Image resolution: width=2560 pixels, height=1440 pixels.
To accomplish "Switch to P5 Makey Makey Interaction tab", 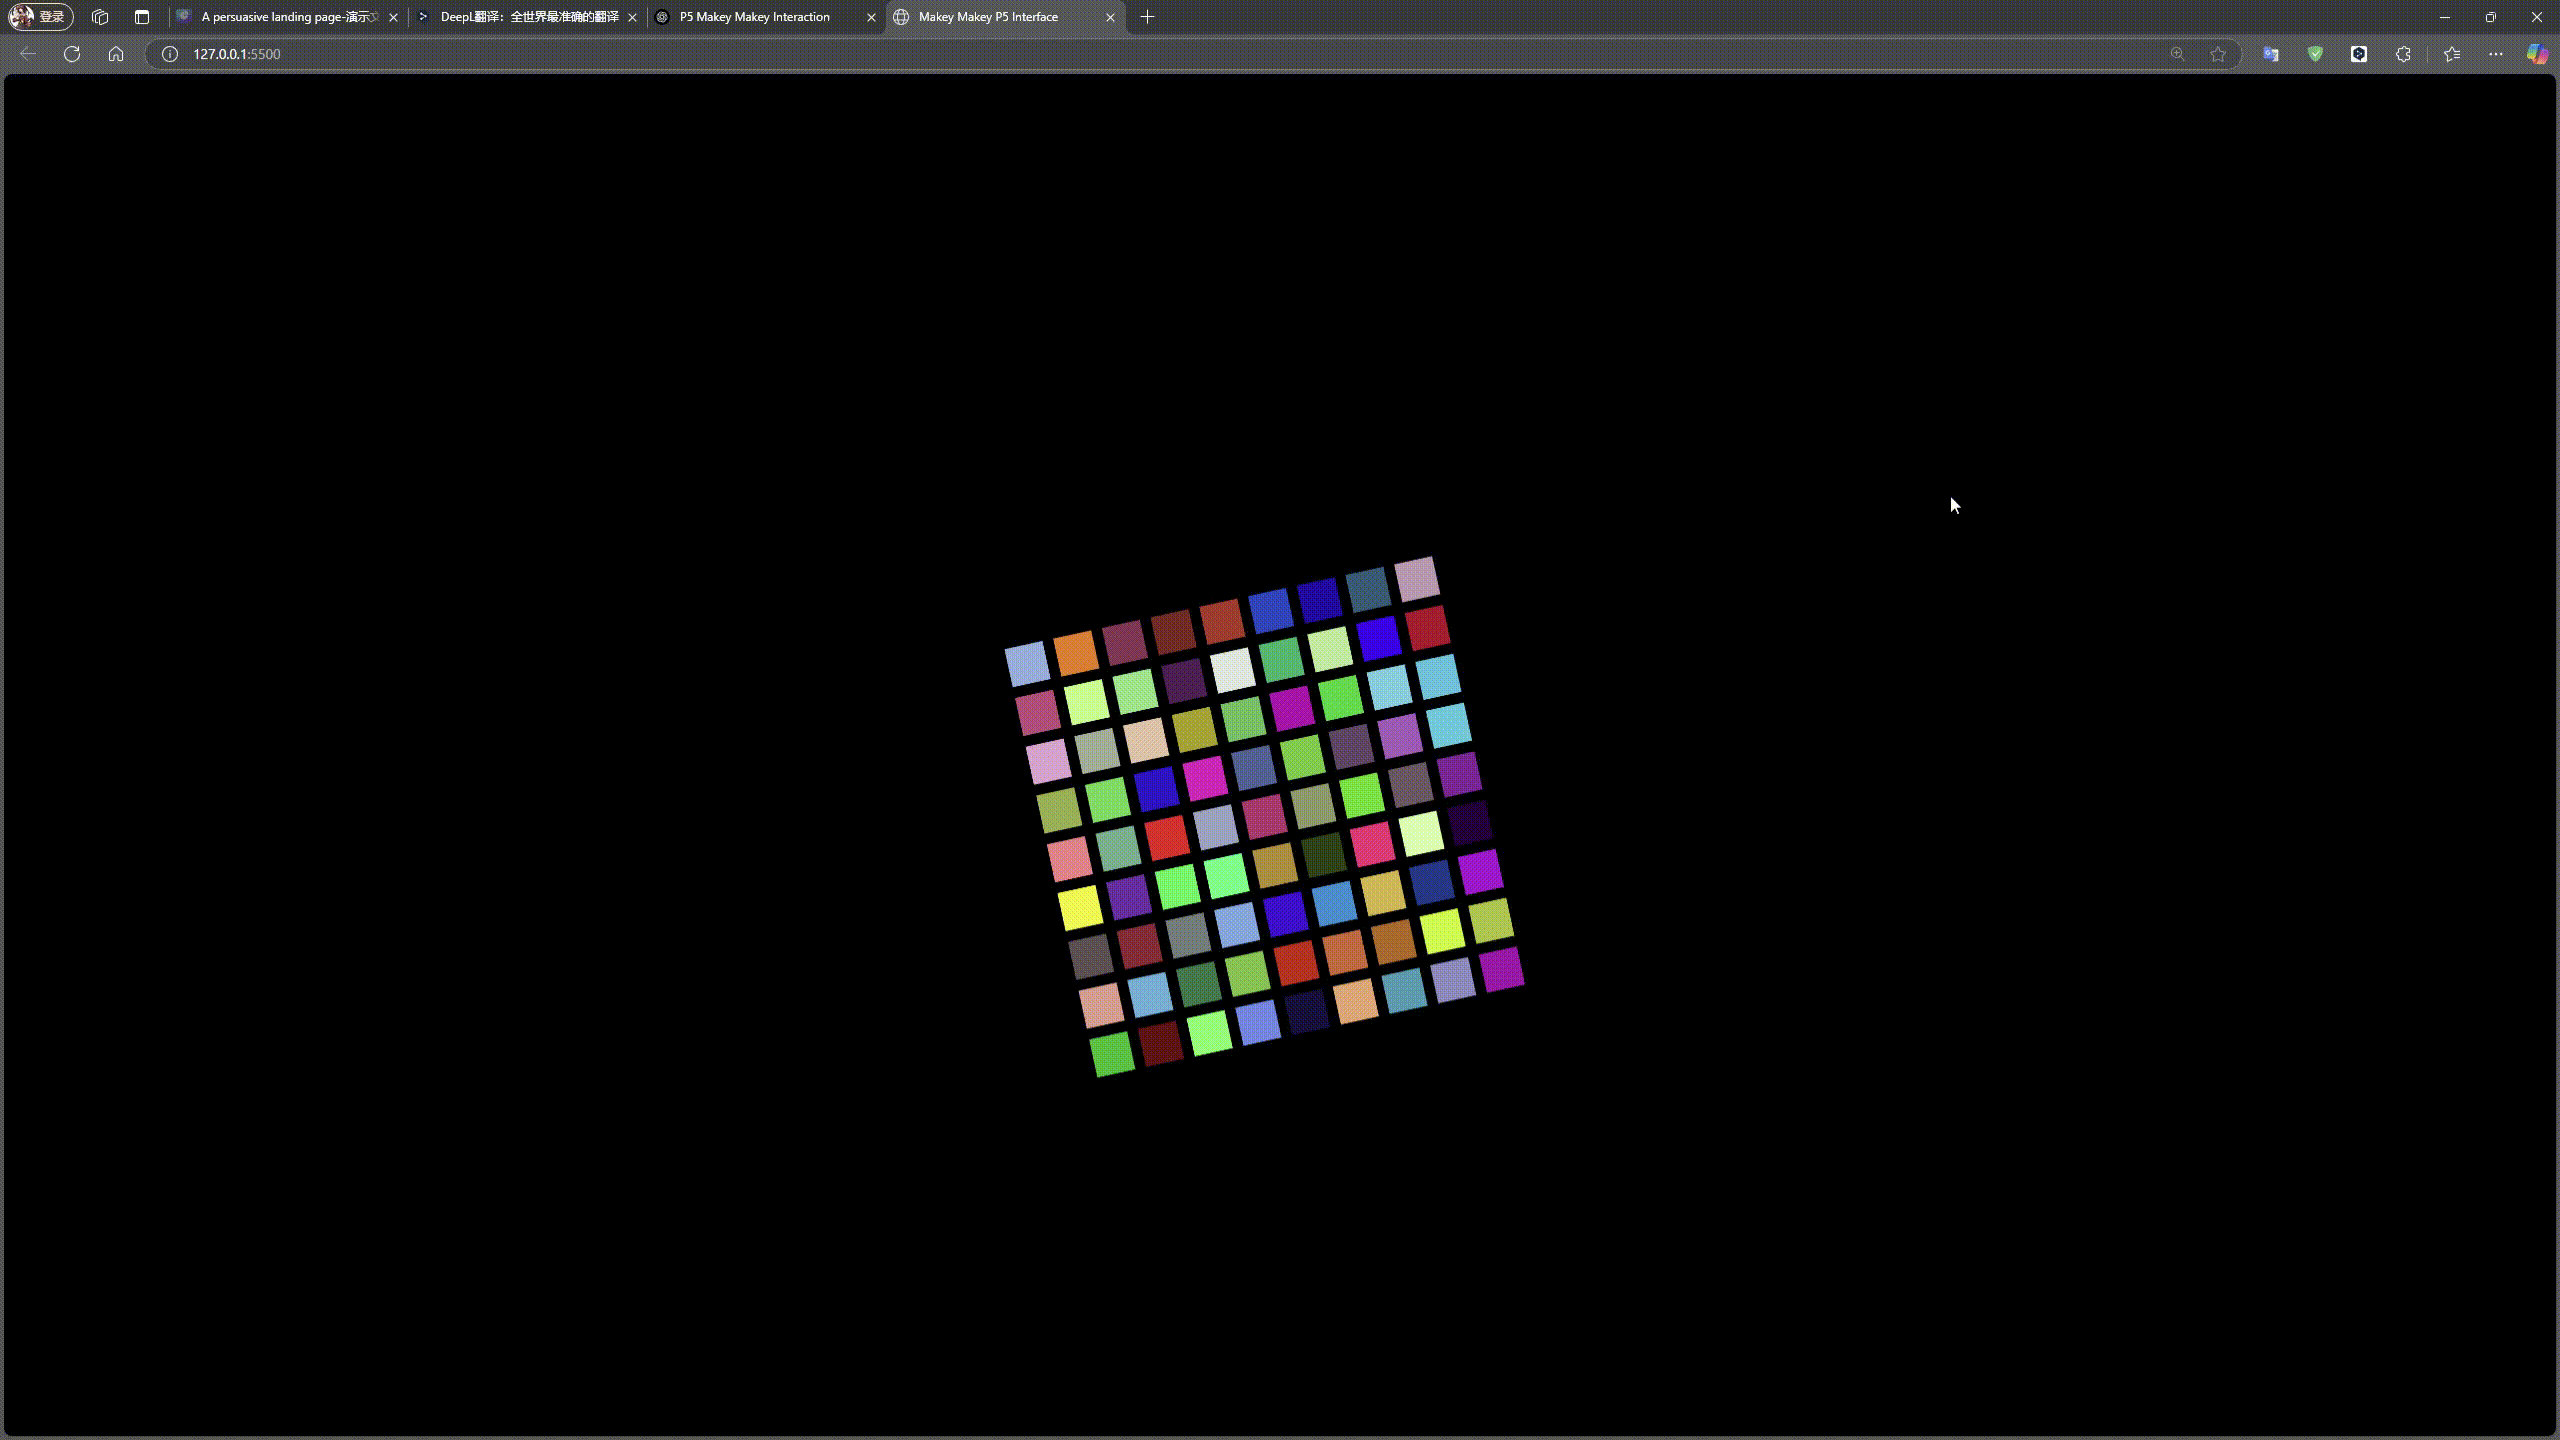I will click(755, 17).
